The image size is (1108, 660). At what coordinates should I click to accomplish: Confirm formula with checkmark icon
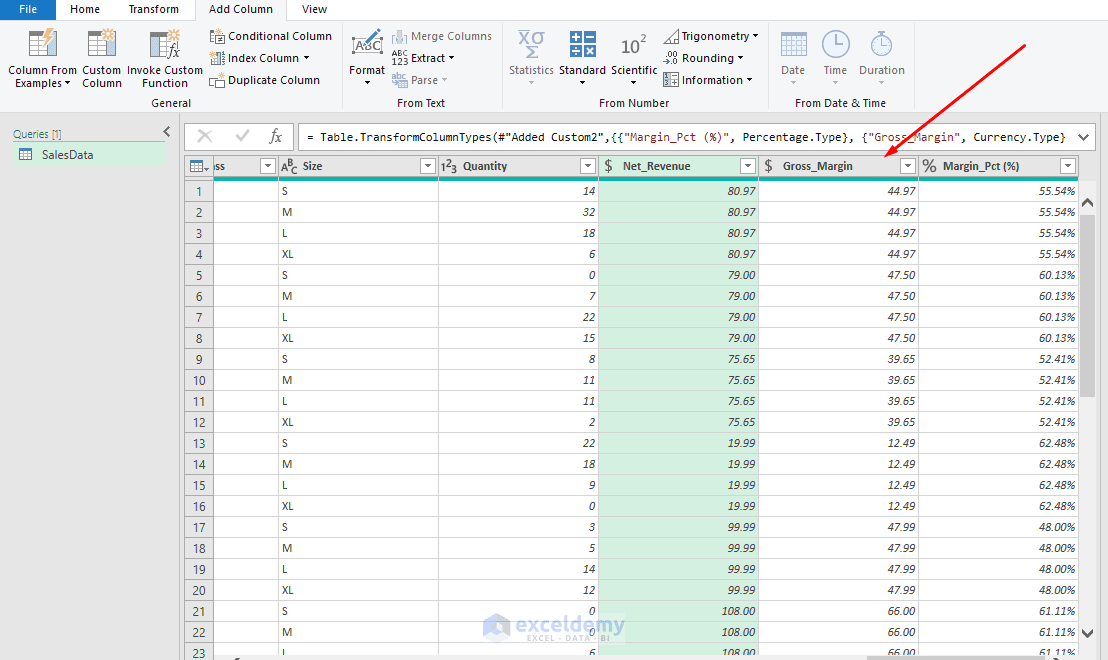coord(242,136)
